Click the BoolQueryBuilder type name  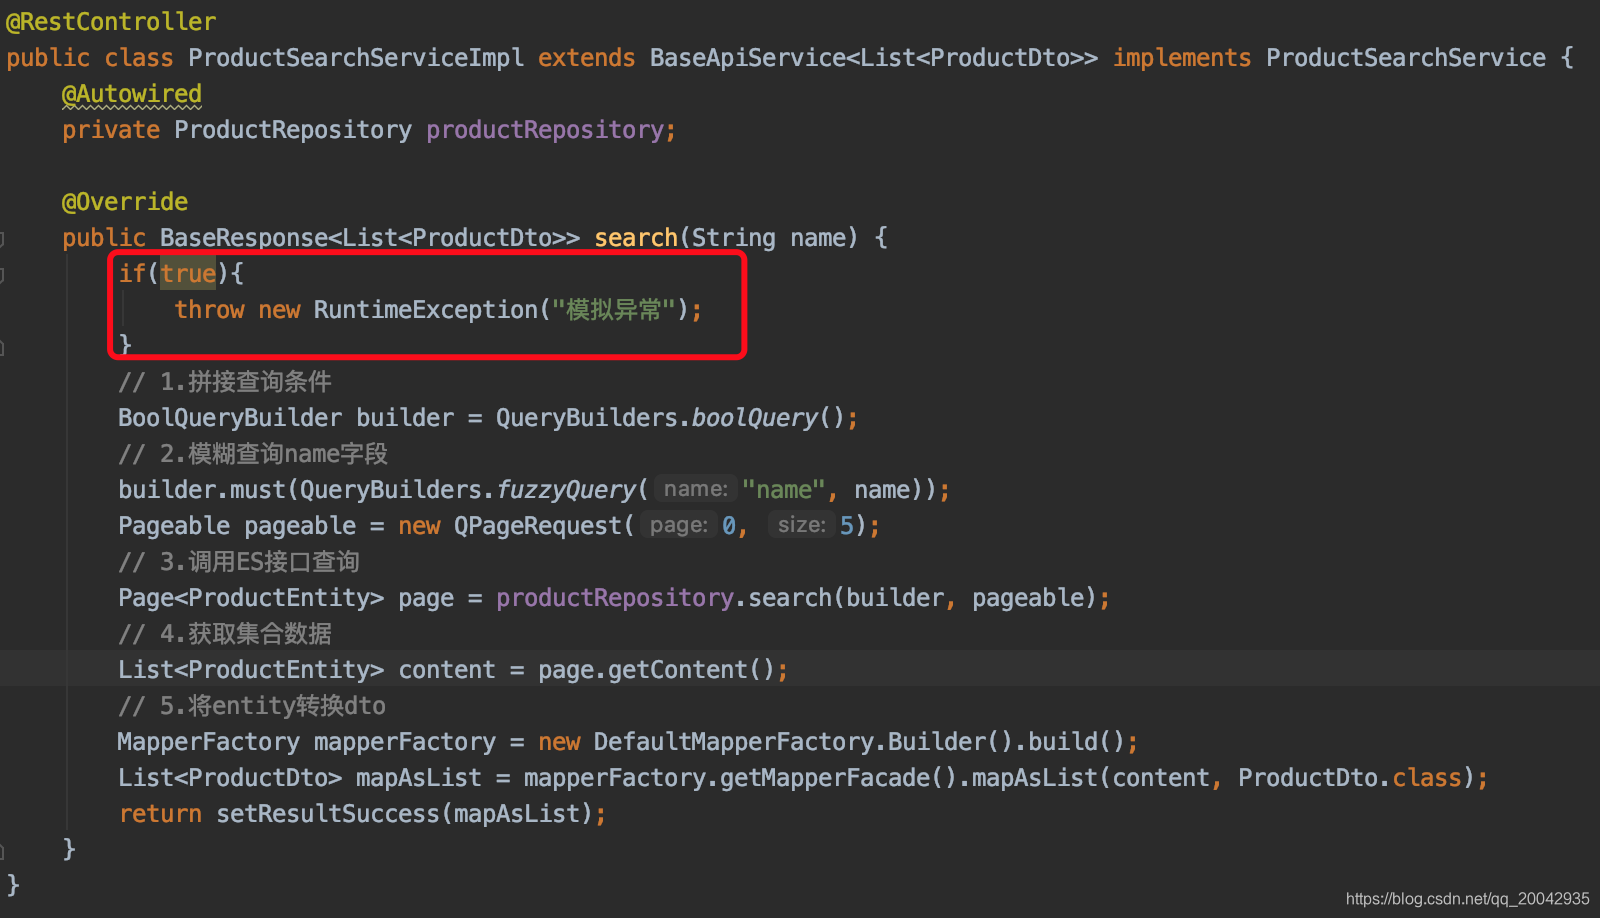tap(230, 418)
